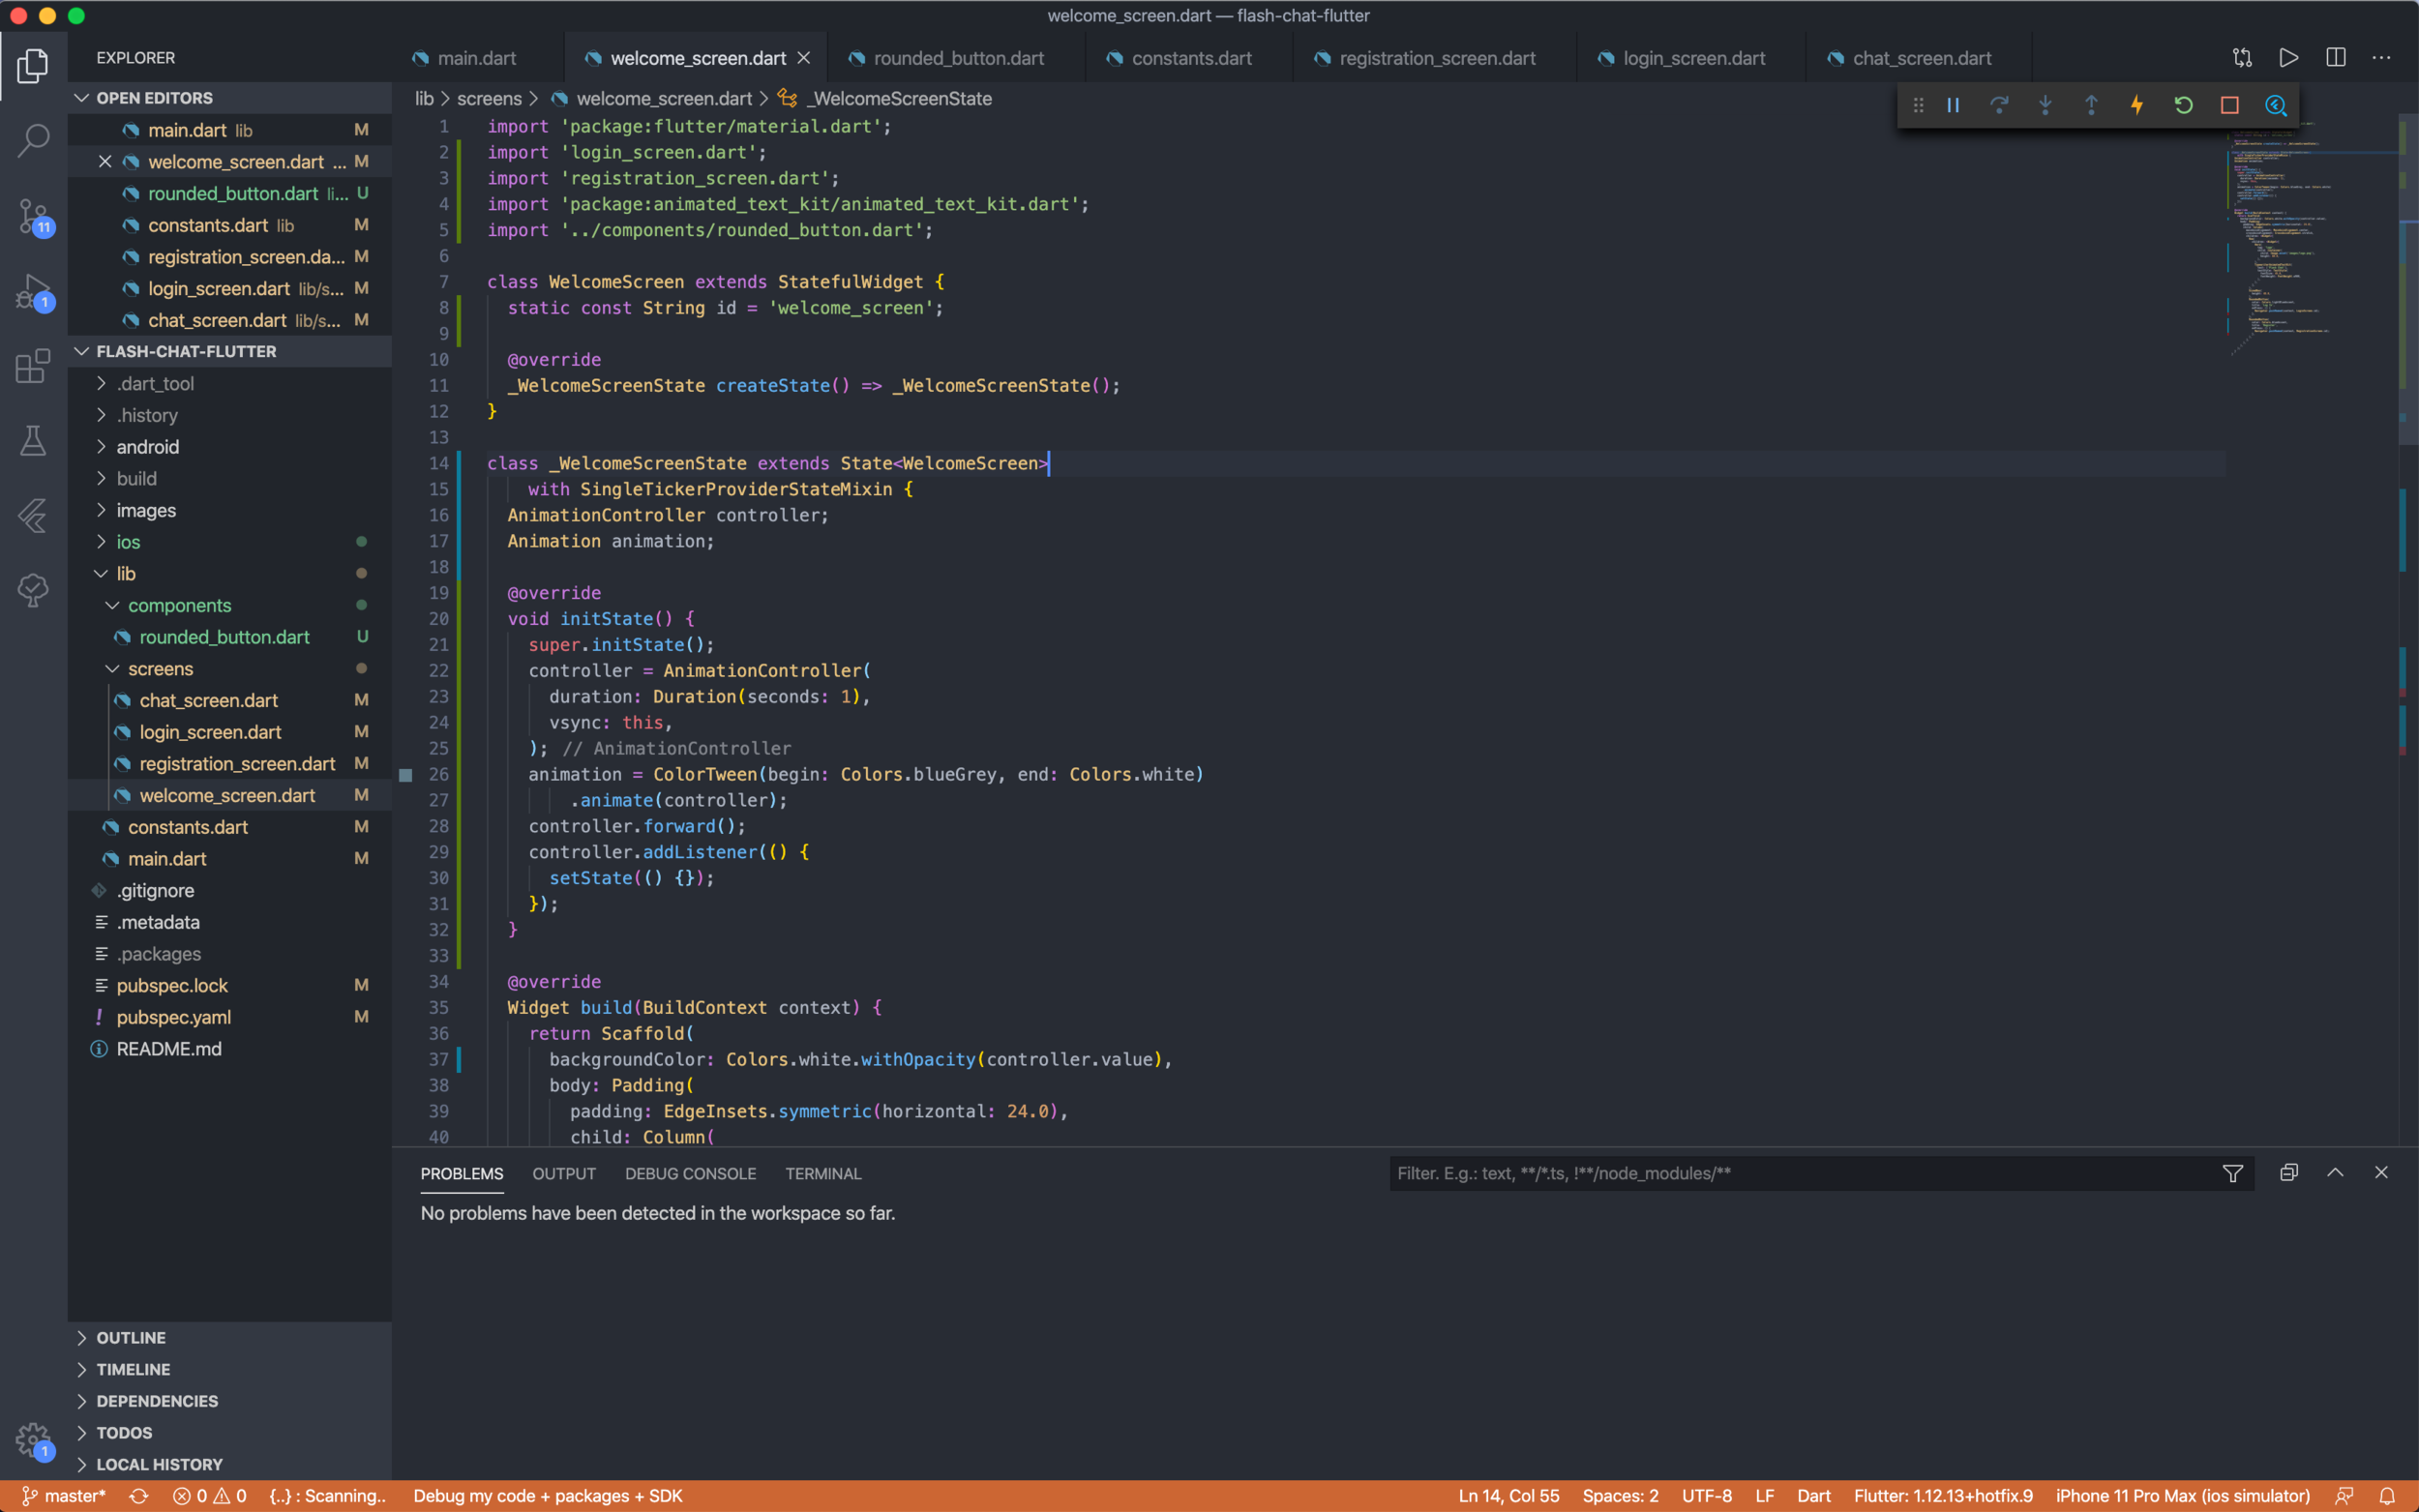Open the constants.dart editor tab
Viewport: 2419px width, 1512px height.
(1190, 57)
